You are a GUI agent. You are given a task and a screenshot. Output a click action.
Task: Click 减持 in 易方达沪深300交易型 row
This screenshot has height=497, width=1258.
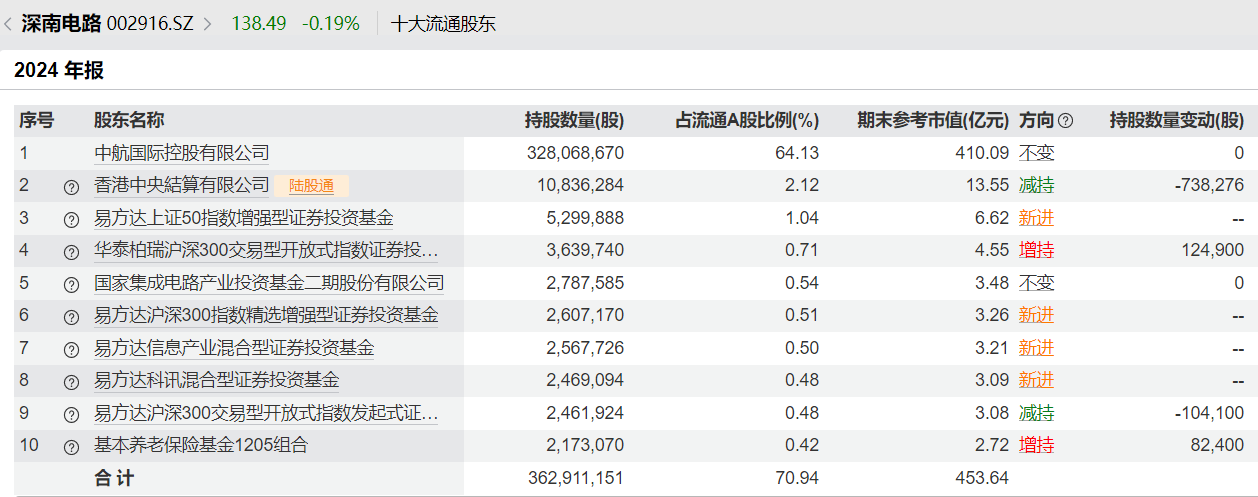1036,413
